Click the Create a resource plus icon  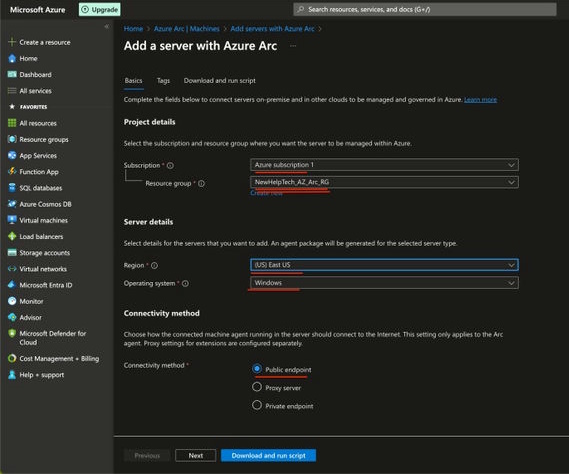pyautogui.click(x=12, y=42)
